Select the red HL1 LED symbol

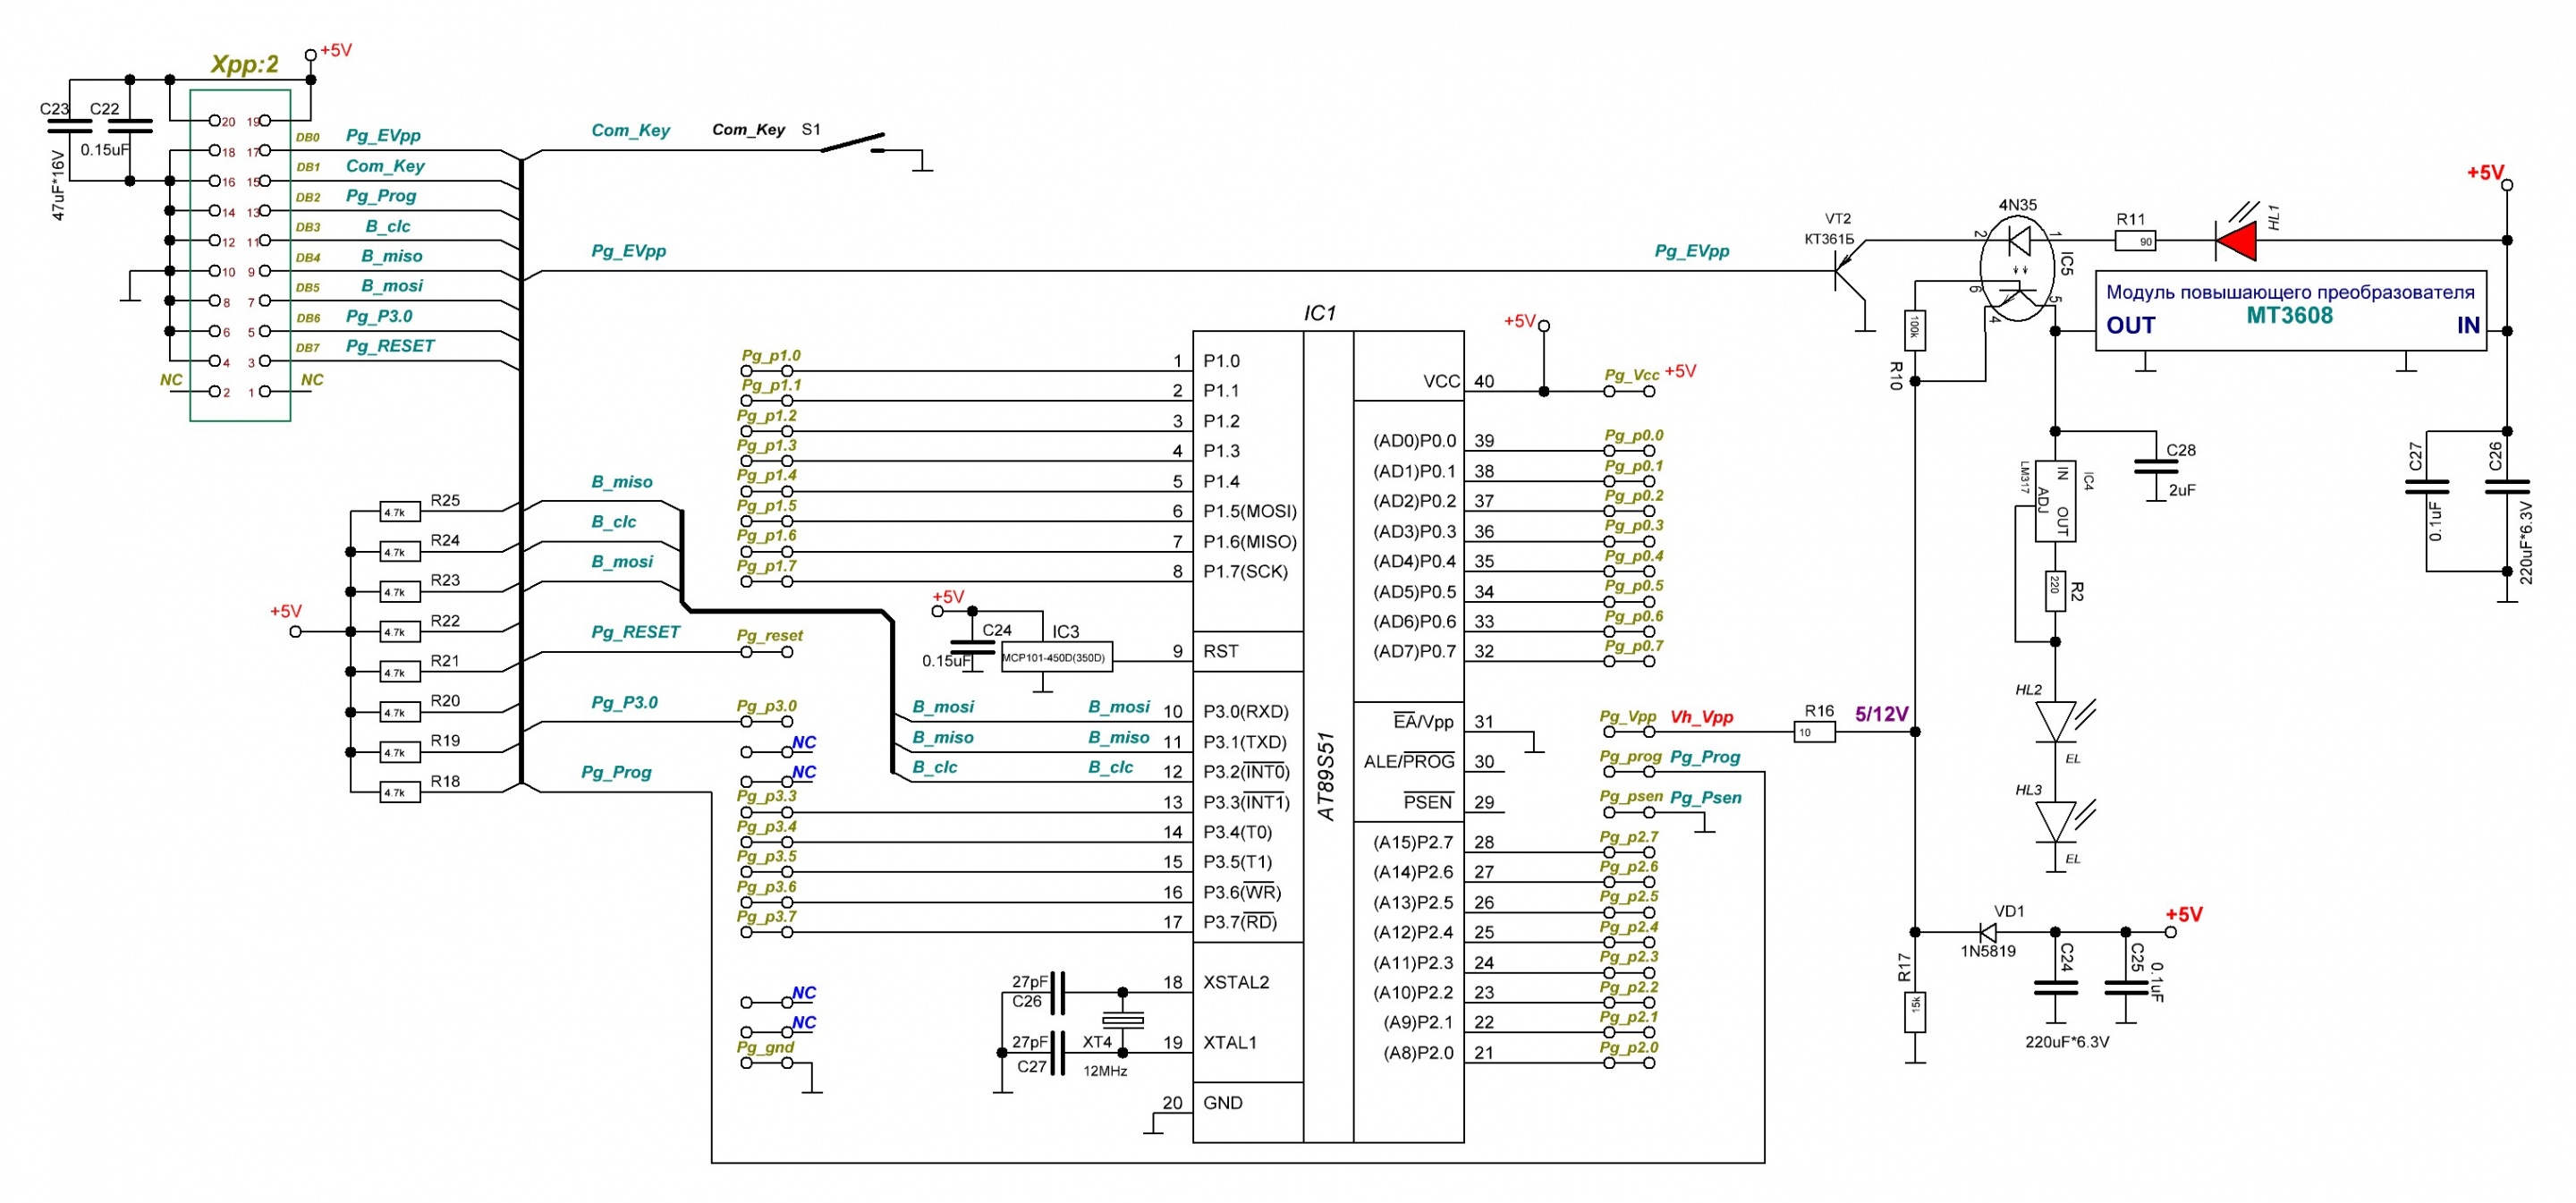[2236, 240]
